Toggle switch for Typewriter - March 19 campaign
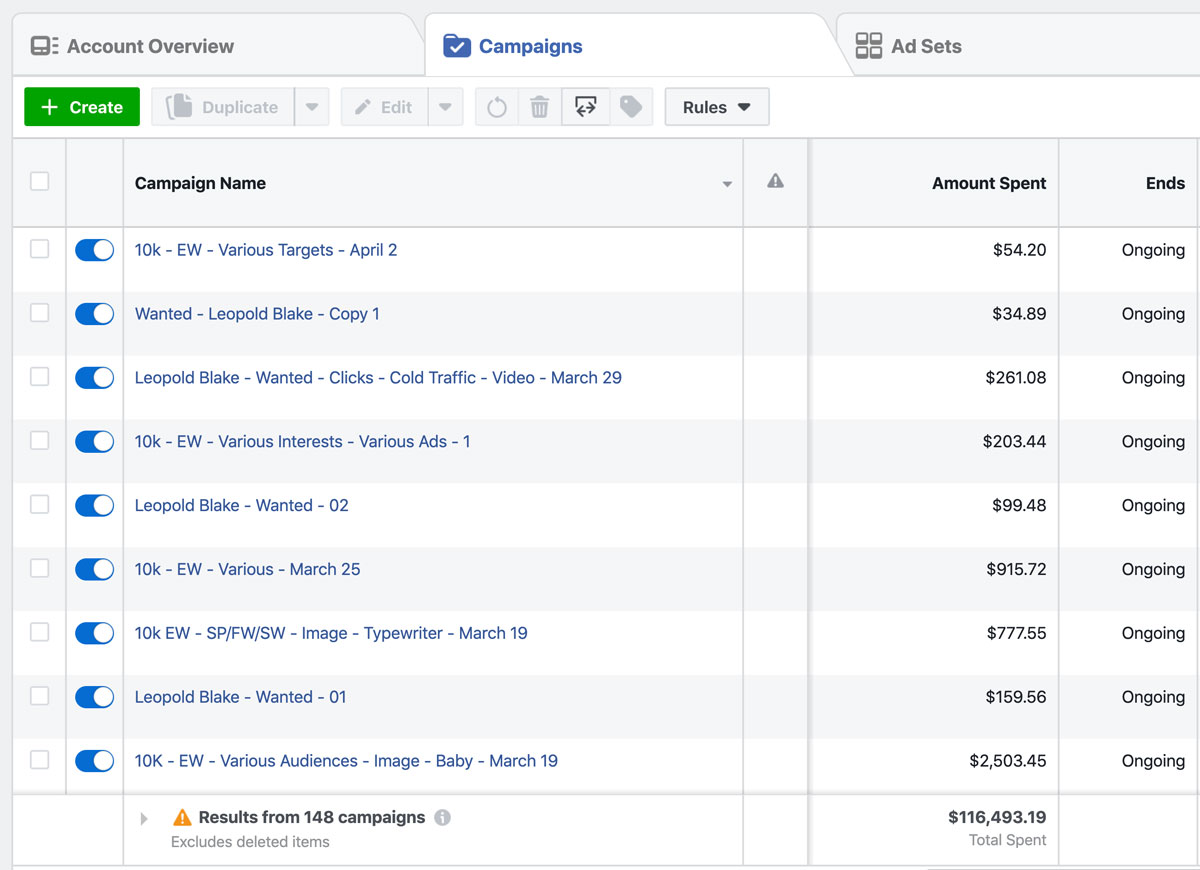1200x870 pixels. (x=95, y=633)
